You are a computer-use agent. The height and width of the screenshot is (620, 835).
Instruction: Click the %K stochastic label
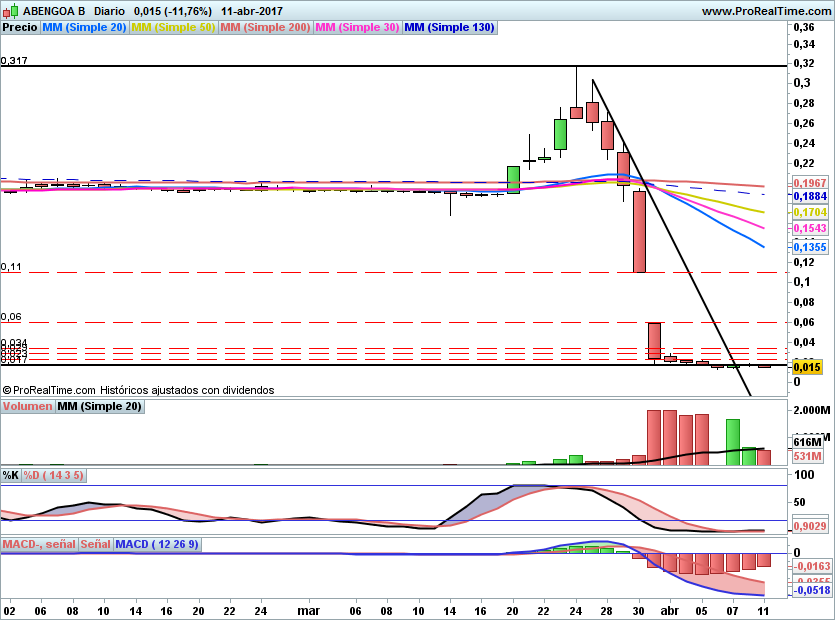10,474
